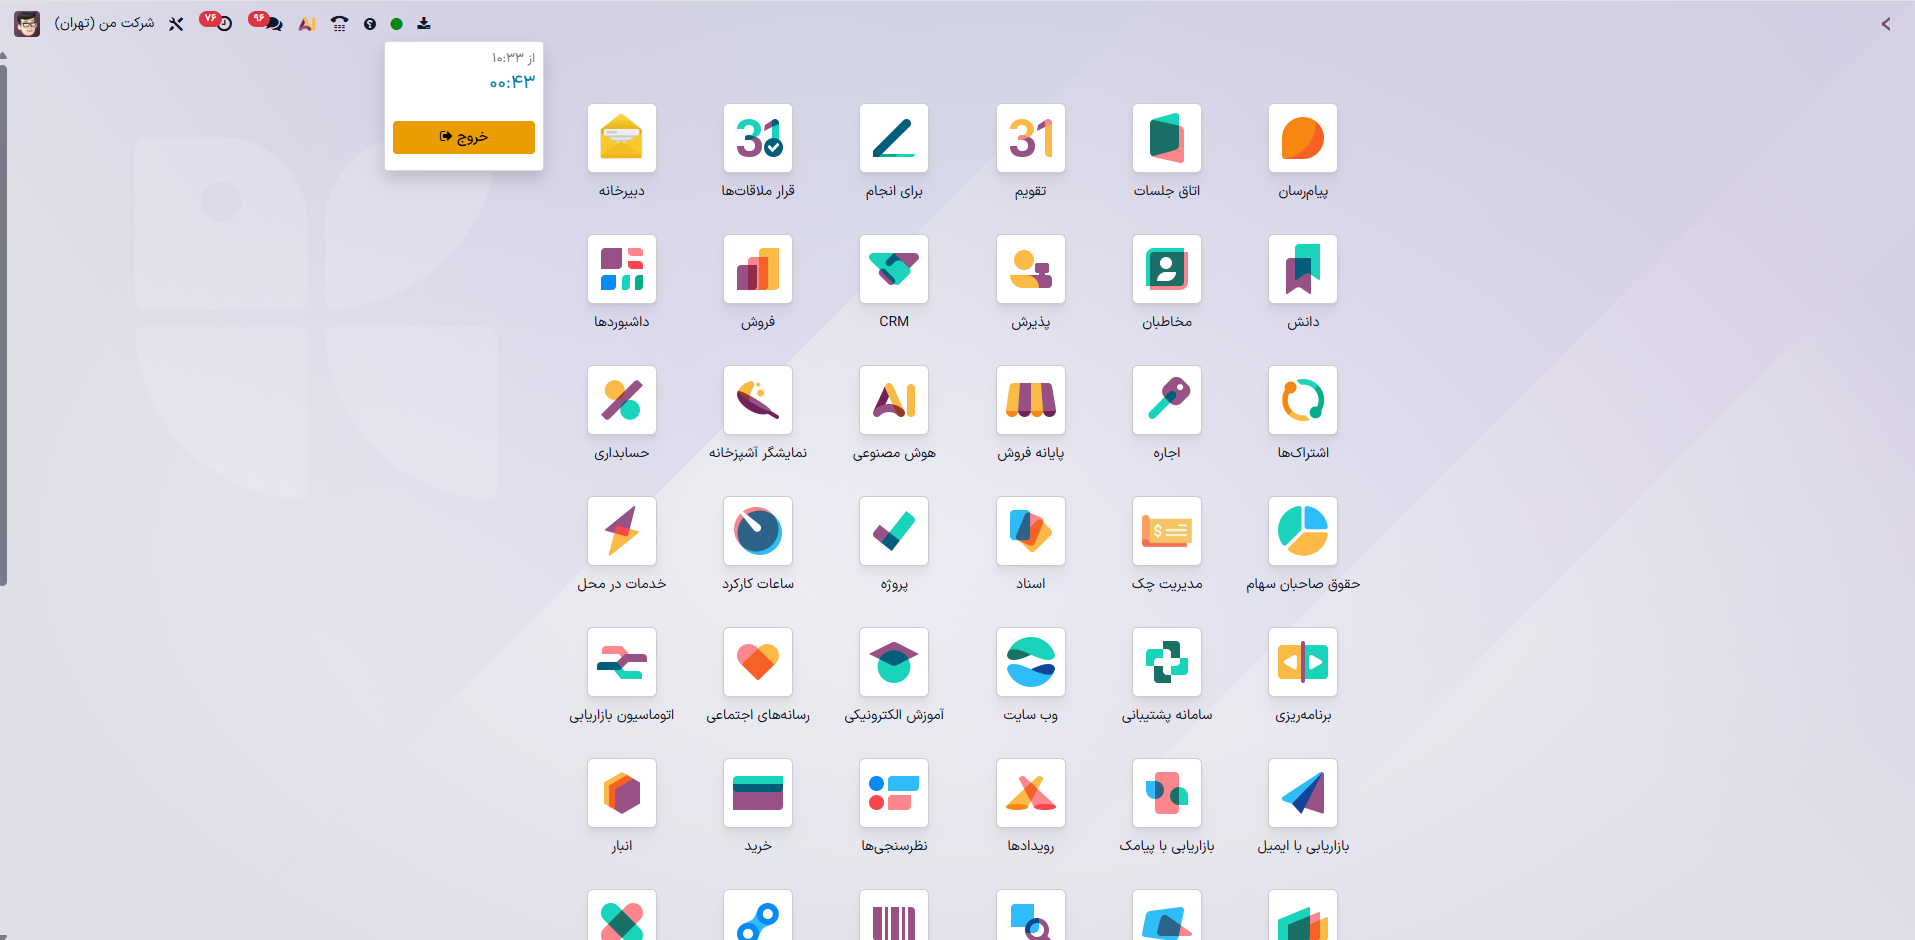The width and height of the screenshot is (1915, 940).
Task: Open the VoIP phone icon in top bar
Action: point(340,24)
